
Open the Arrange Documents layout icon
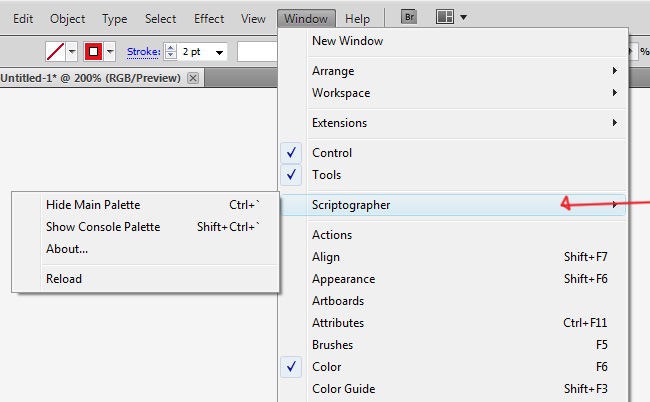point(445,18)
